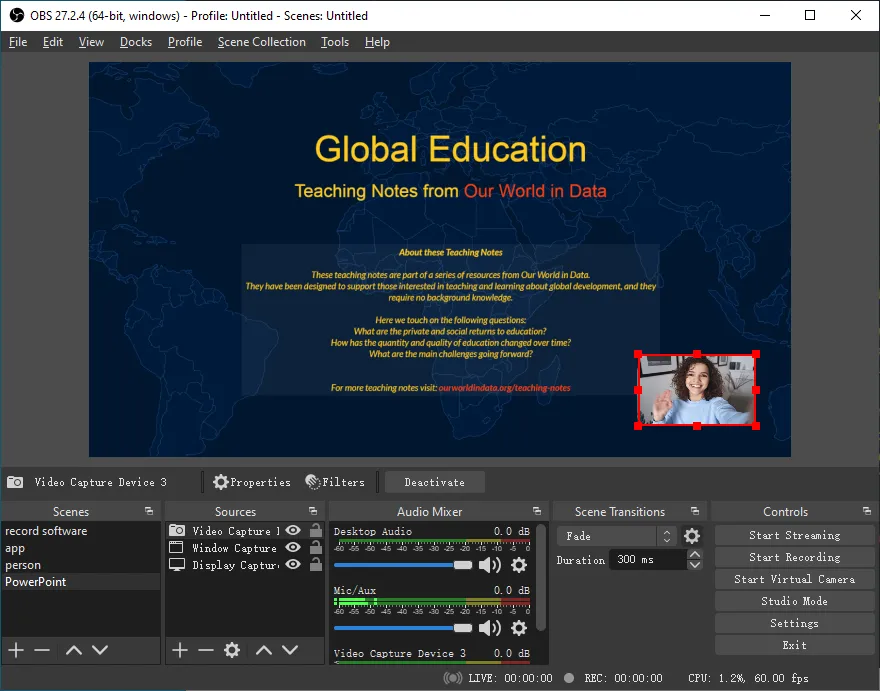880x691 pixels.
Task: Pop out the Sources dock
Action: tap(313, 511)
